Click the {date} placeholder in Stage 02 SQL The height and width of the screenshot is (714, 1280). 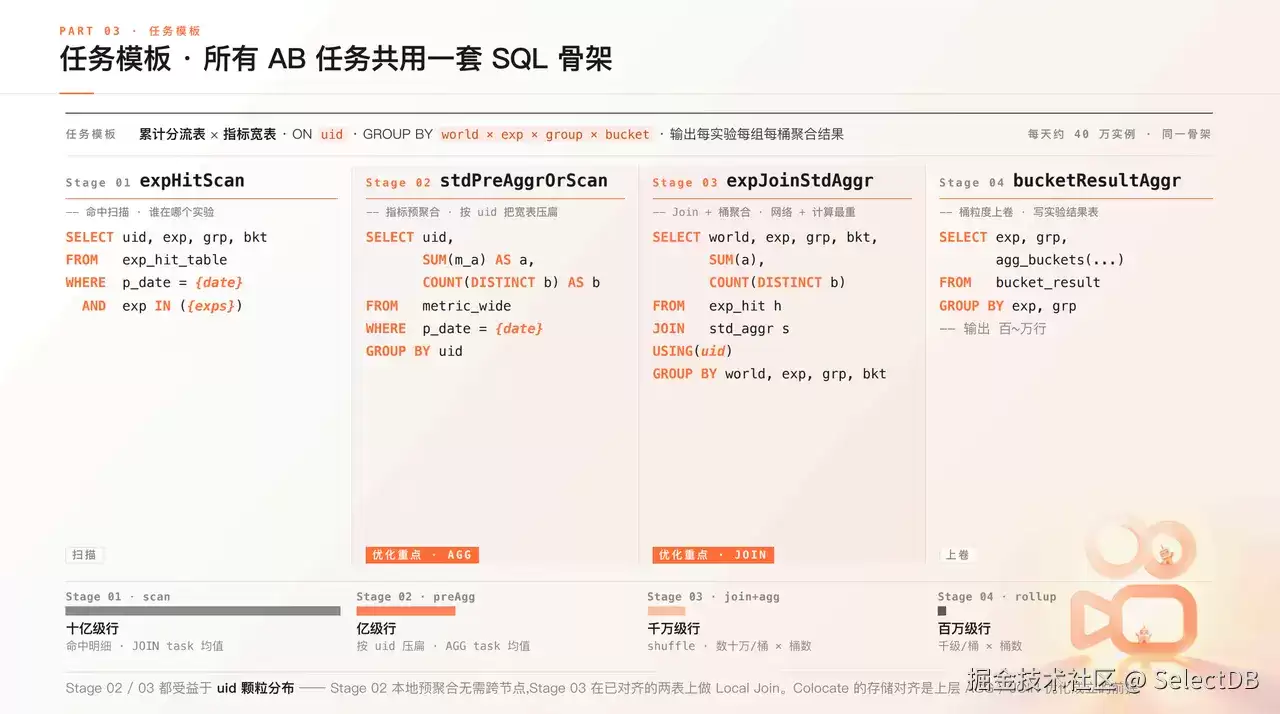519,328
